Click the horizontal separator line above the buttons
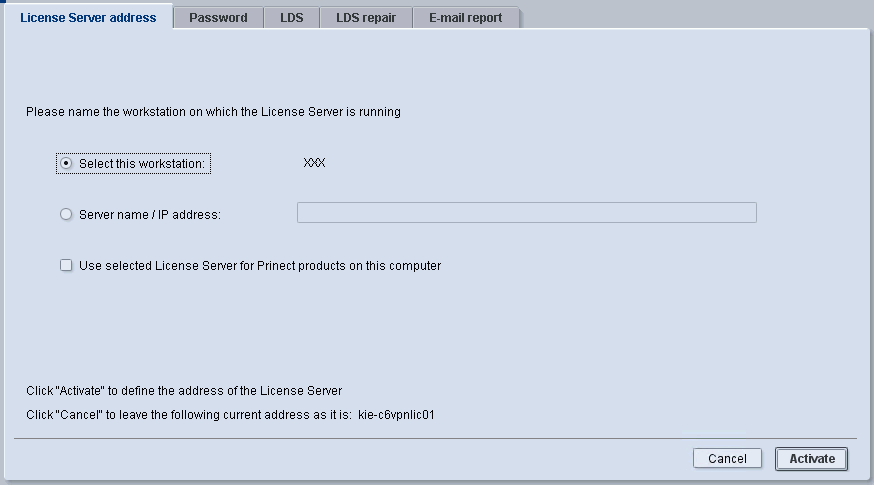Viewport: 874px width, 485px height. point(436,438)
